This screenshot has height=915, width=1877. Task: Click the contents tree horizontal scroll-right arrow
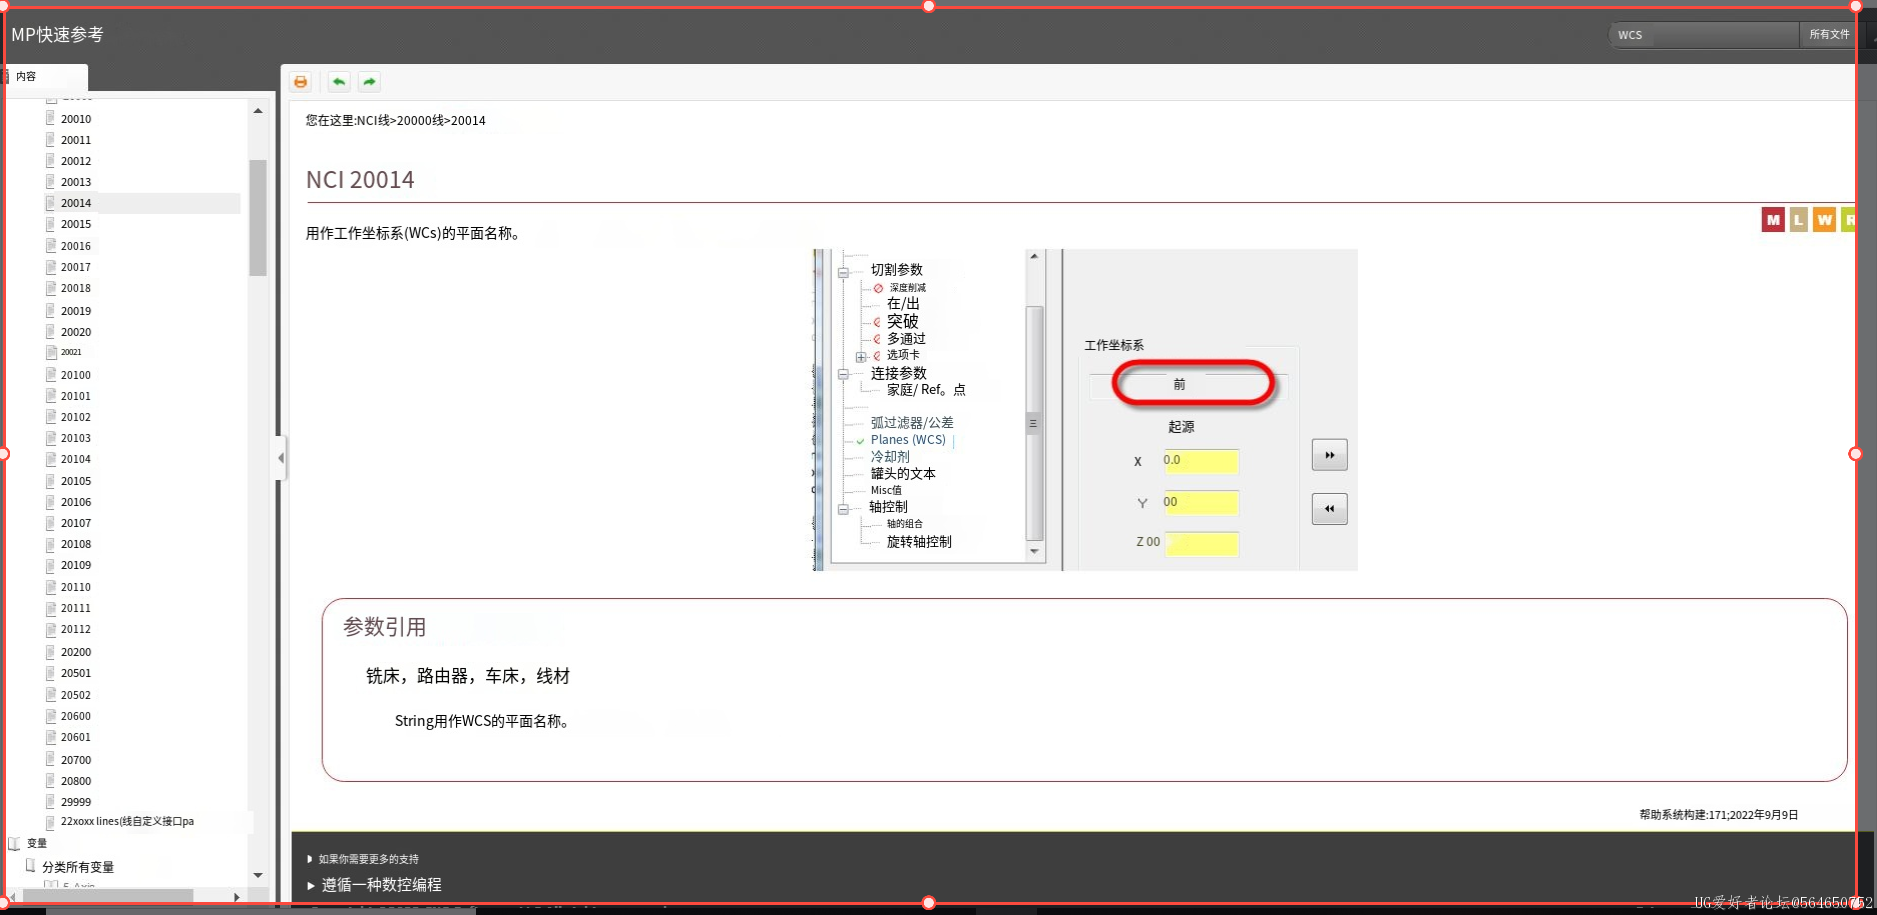click(x=237, y=897)
